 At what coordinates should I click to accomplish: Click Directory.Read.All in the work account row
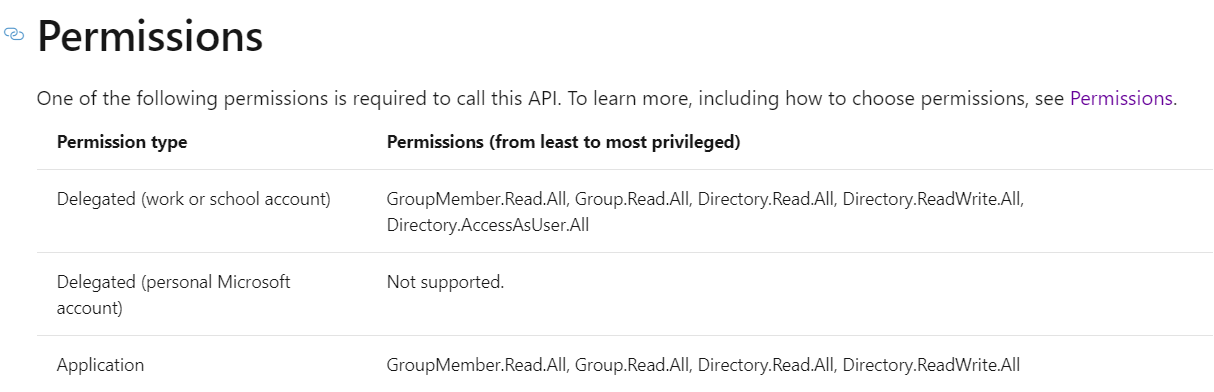click(x=766, y=199)
